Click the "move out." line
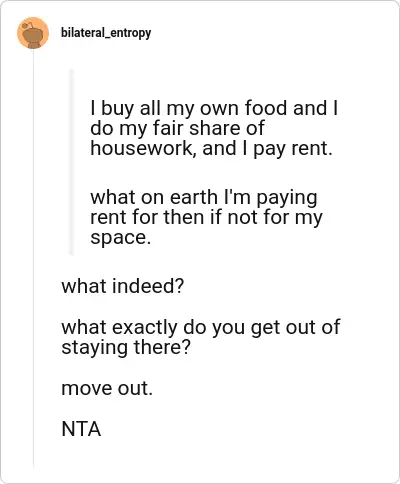The height and width of the screenshot is (484, 400). click(107, 388)
